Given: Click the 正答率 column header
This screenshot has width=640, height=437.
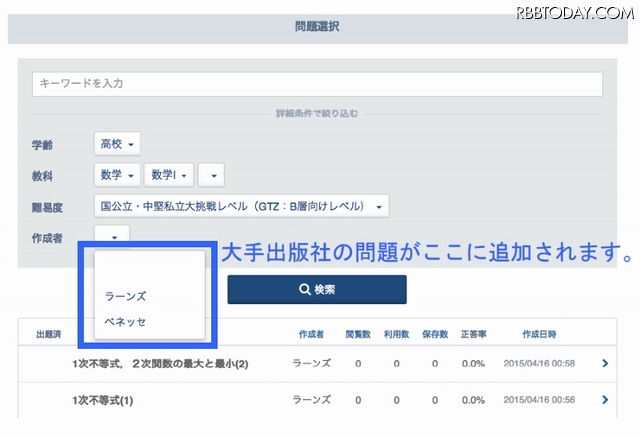Looking at the screenshot, I should pyautogui.click(x=473, y=335).
